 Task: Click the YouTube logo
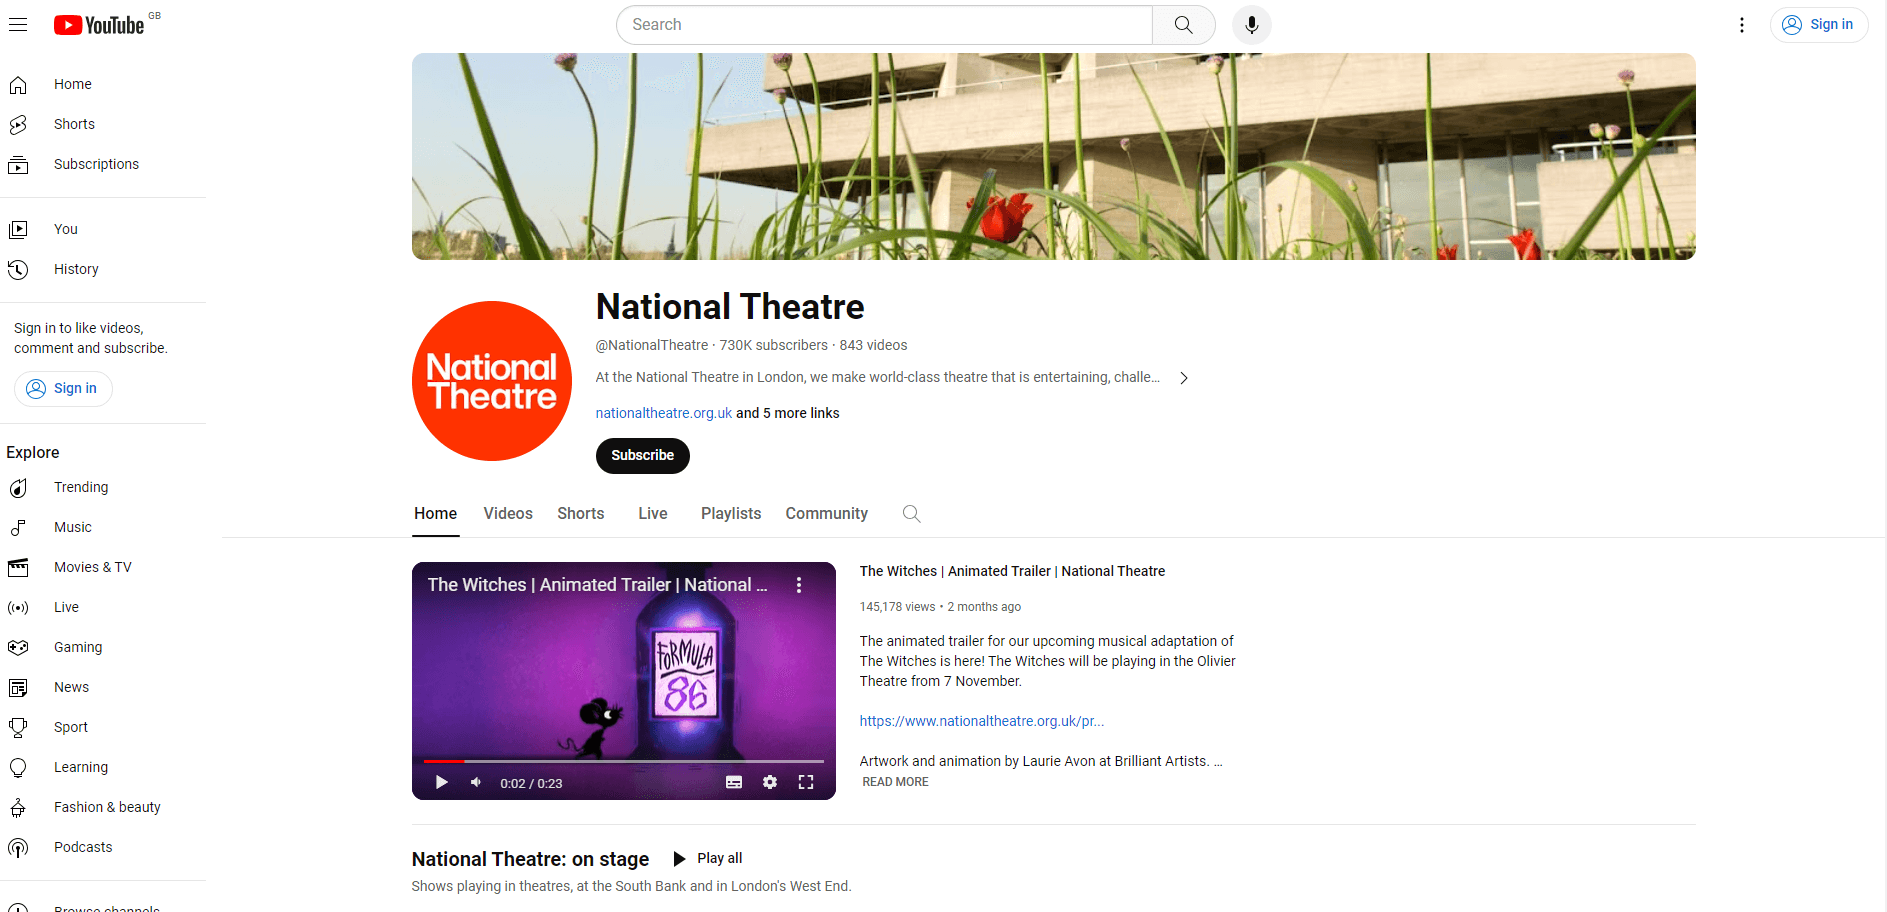(x=100, y=25)
